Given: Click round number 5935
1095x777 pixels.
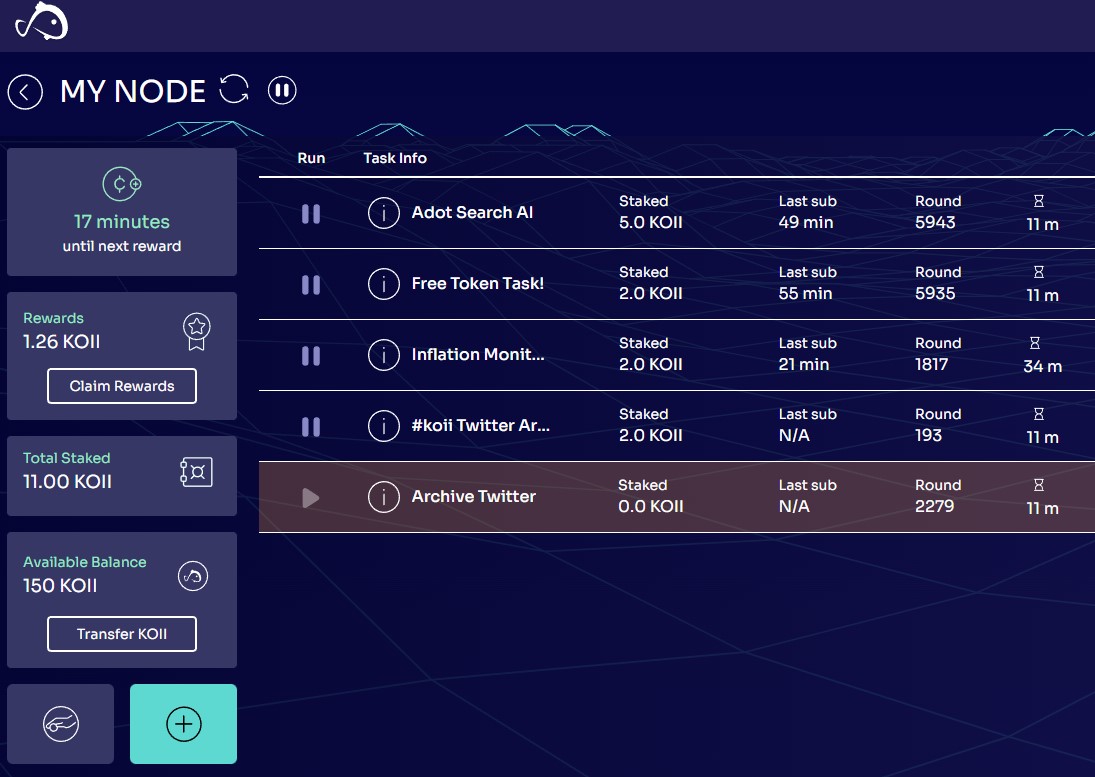Looking at the screenshot, I should pos(935,294).
